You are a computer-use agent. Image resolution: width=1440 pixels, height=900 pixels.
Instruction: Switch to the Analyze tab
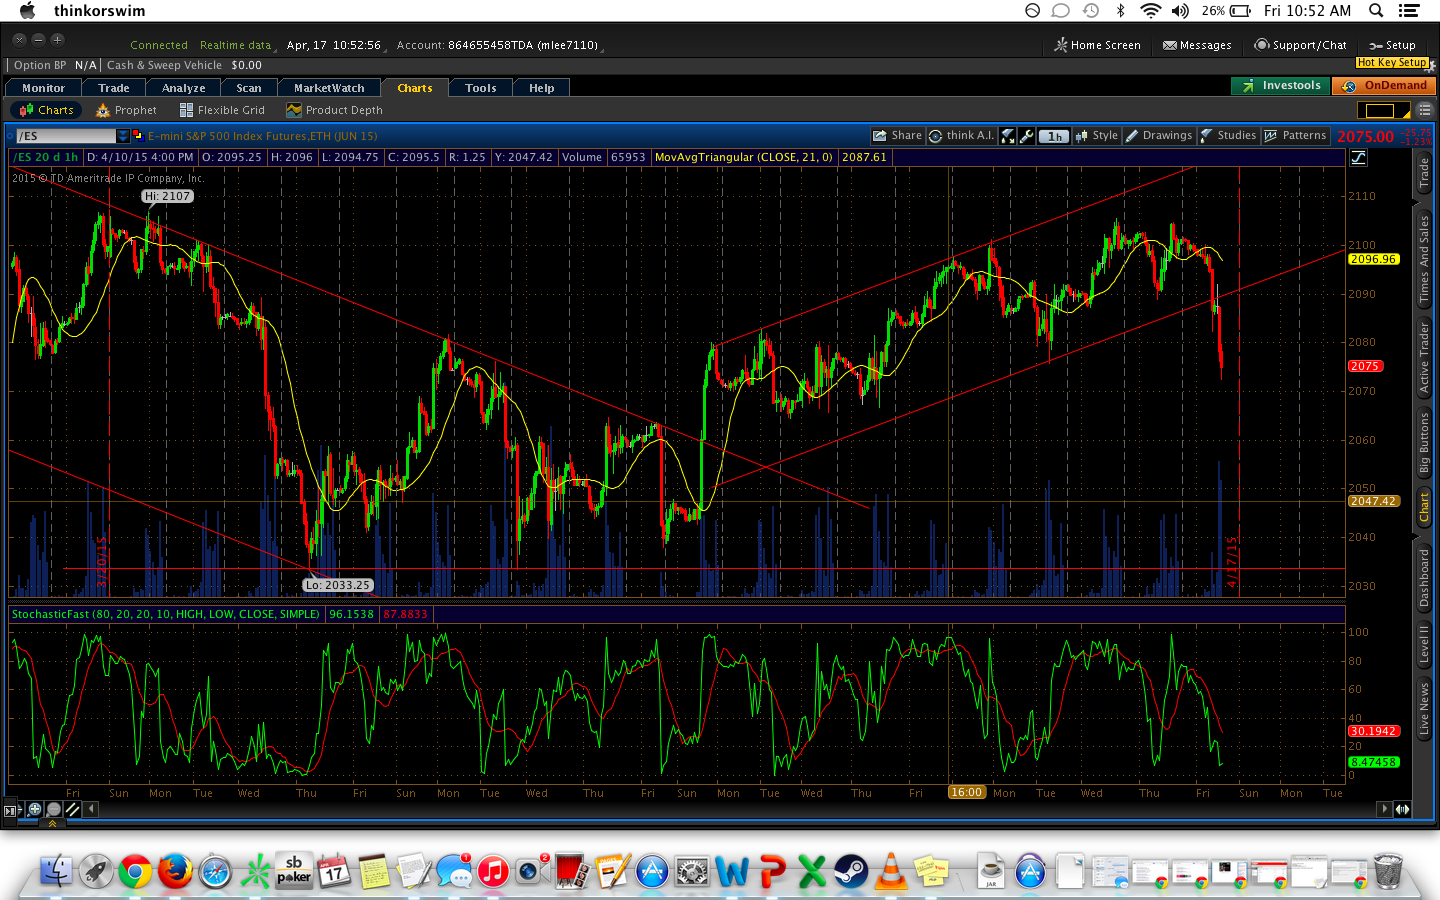click(184, 88)
